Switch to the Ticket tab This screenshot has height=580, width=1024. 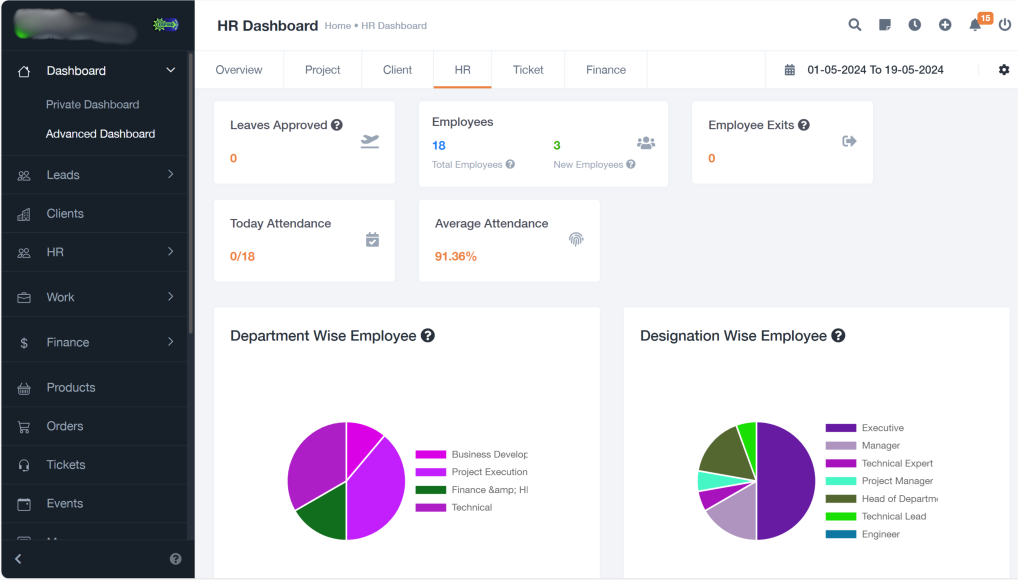(528, 70)
